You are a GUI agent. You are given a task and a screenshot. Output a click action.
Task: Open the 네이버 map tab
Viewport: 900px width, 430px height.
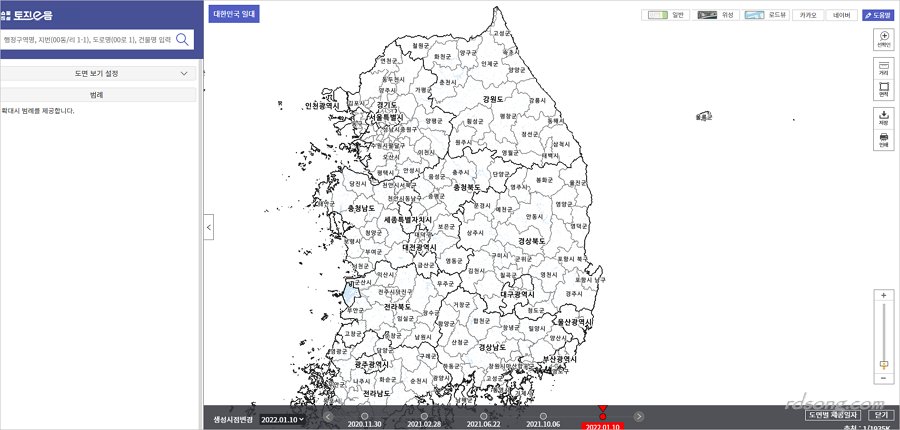(x=842, y=16)
